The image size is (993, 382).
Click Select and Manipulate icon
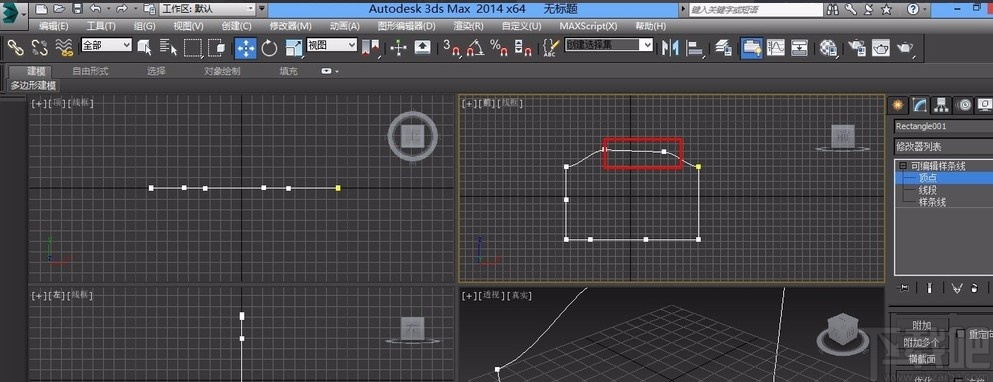point(398,48)
